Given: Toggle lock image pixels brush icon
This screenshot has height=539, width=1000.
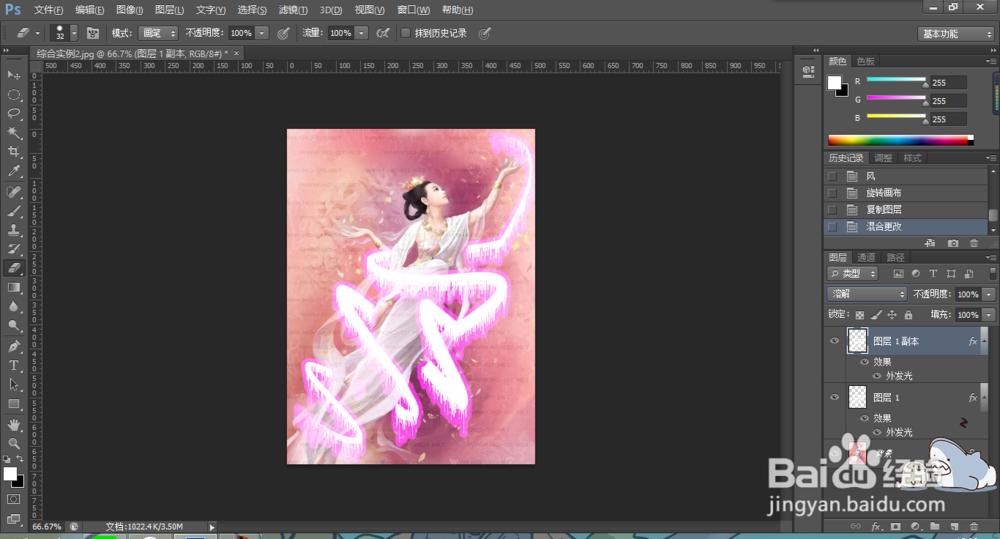Looking at the screenshot, I should coord(876,314).
